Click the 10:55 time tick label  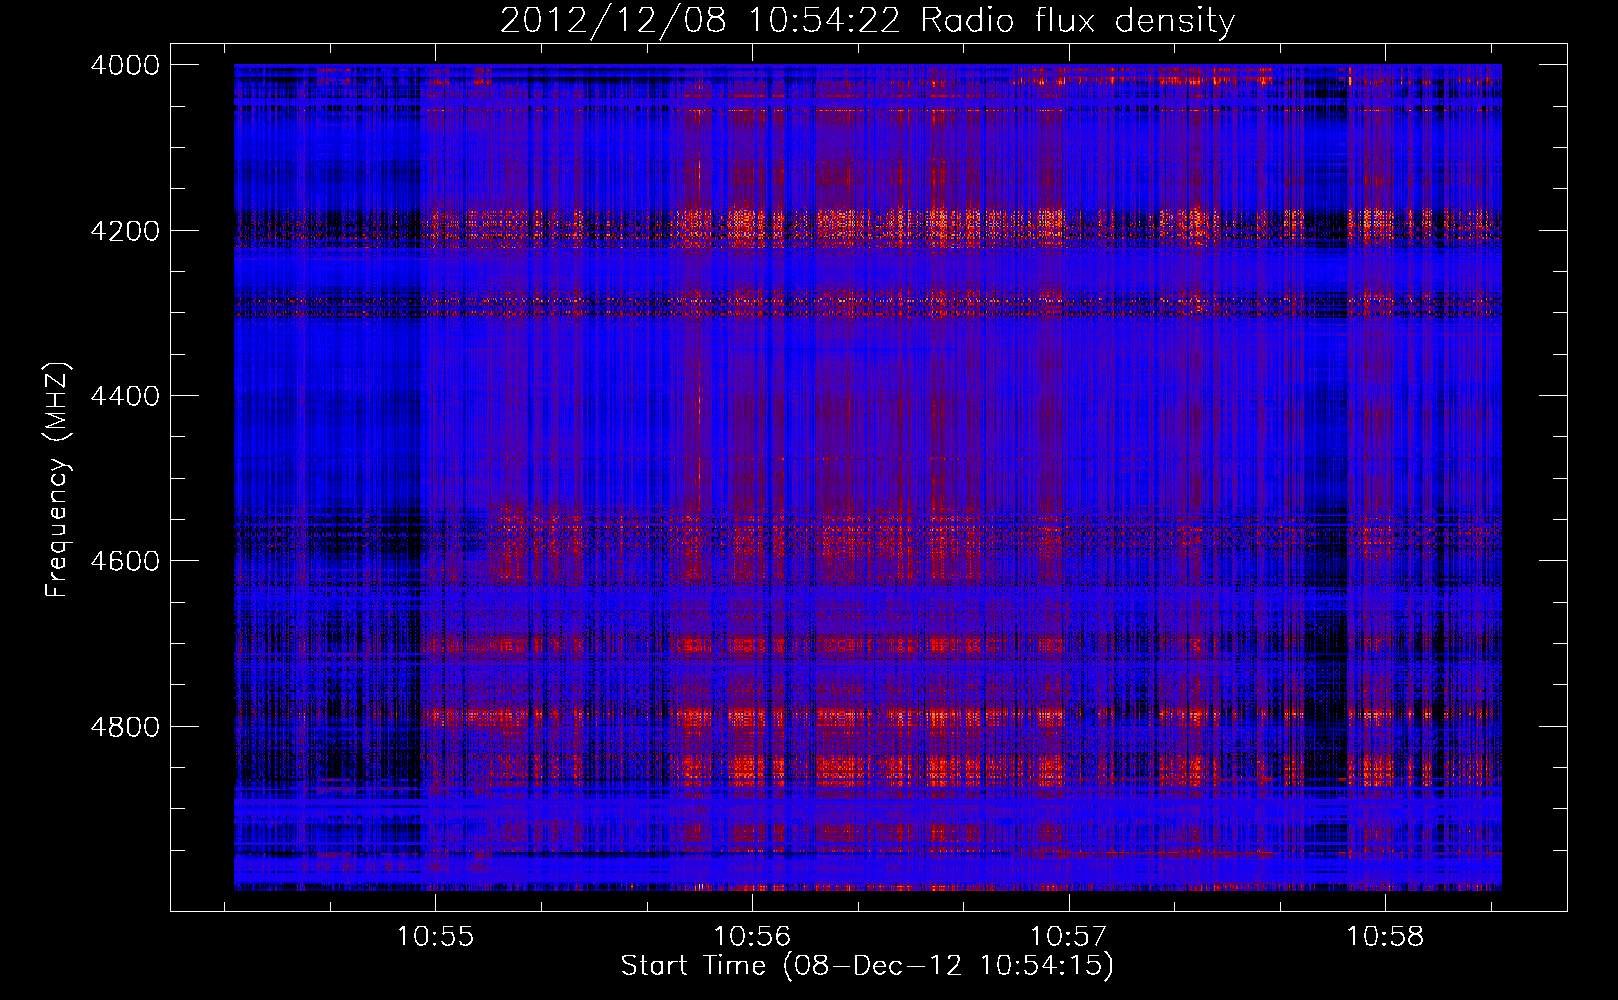click(435, 936)
